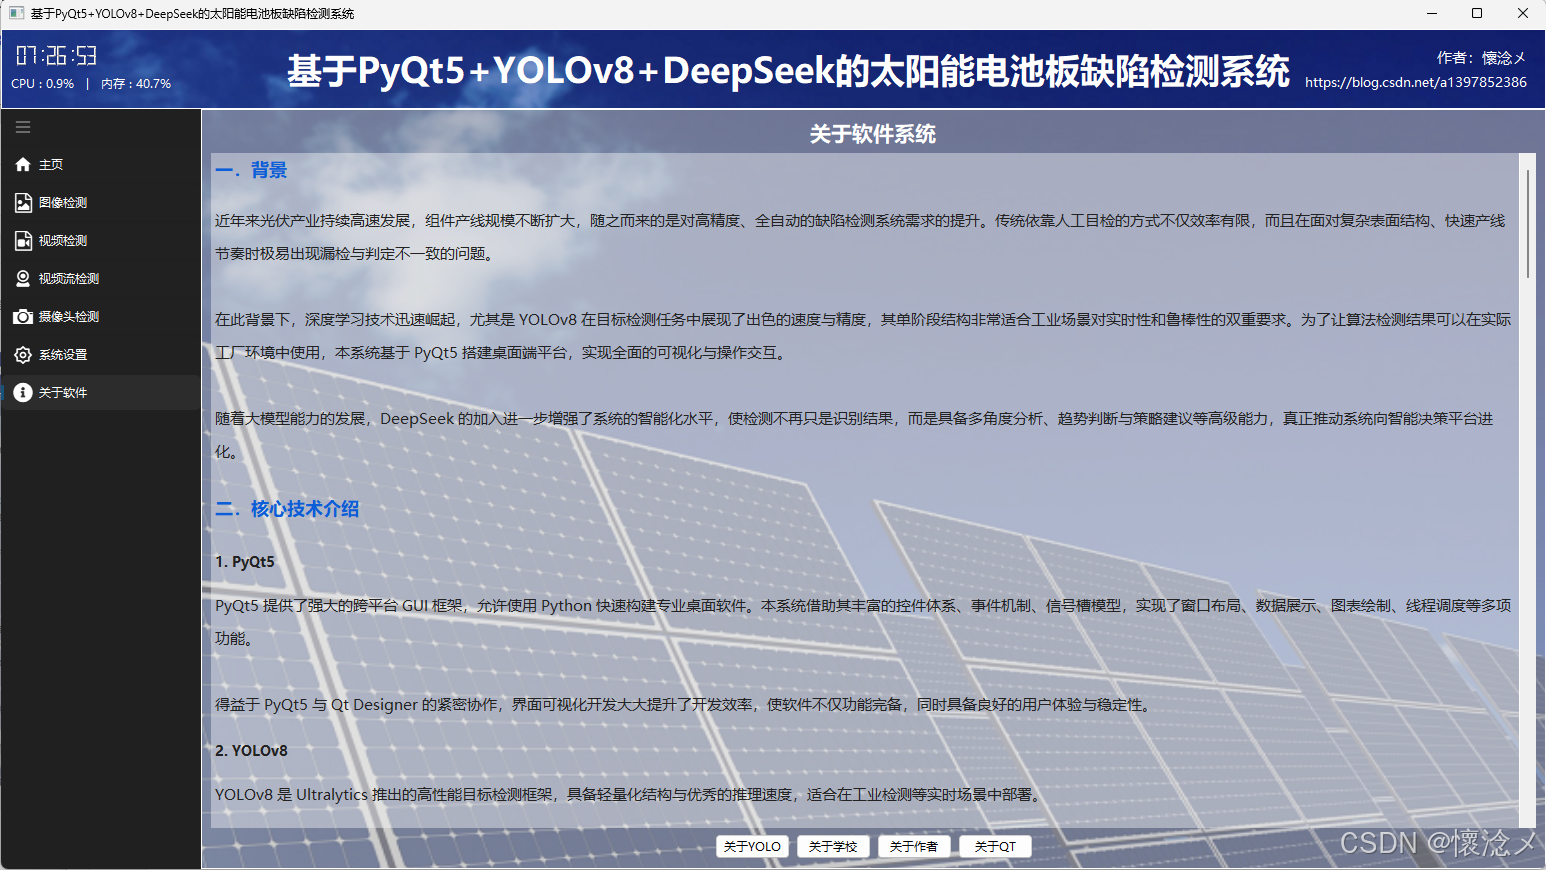The height and width of the screenshot is (870, 1546).
Task: Click the paragraph beginning PyQt5 提供了
Action: pyautogui.click(x=863, y=622)
